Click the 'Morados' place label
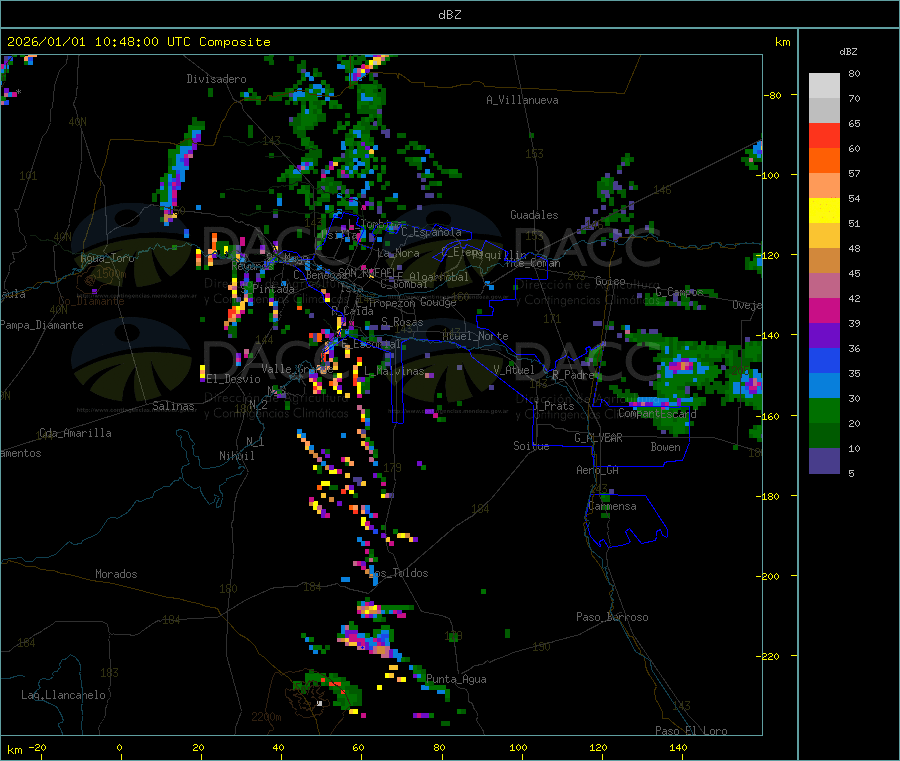Viewport: 900px width, 761px height. click(x=116, y=574)
